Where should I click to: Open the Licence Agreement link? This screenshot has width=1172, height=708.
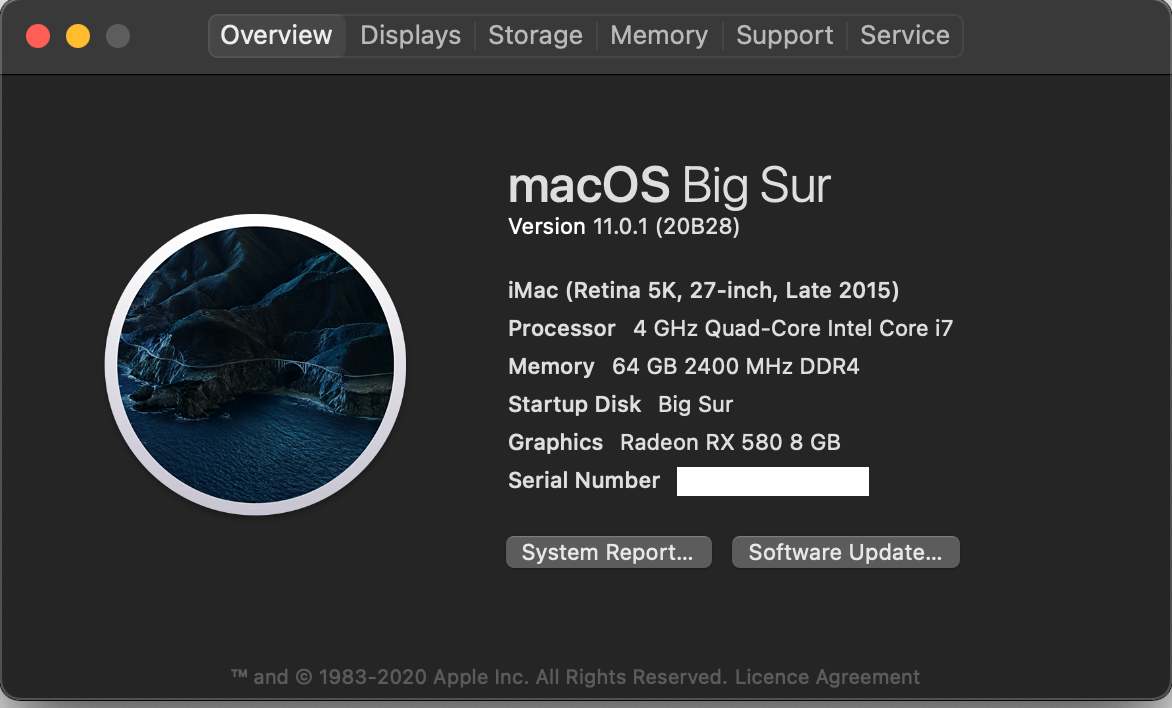tap(827, 677)
